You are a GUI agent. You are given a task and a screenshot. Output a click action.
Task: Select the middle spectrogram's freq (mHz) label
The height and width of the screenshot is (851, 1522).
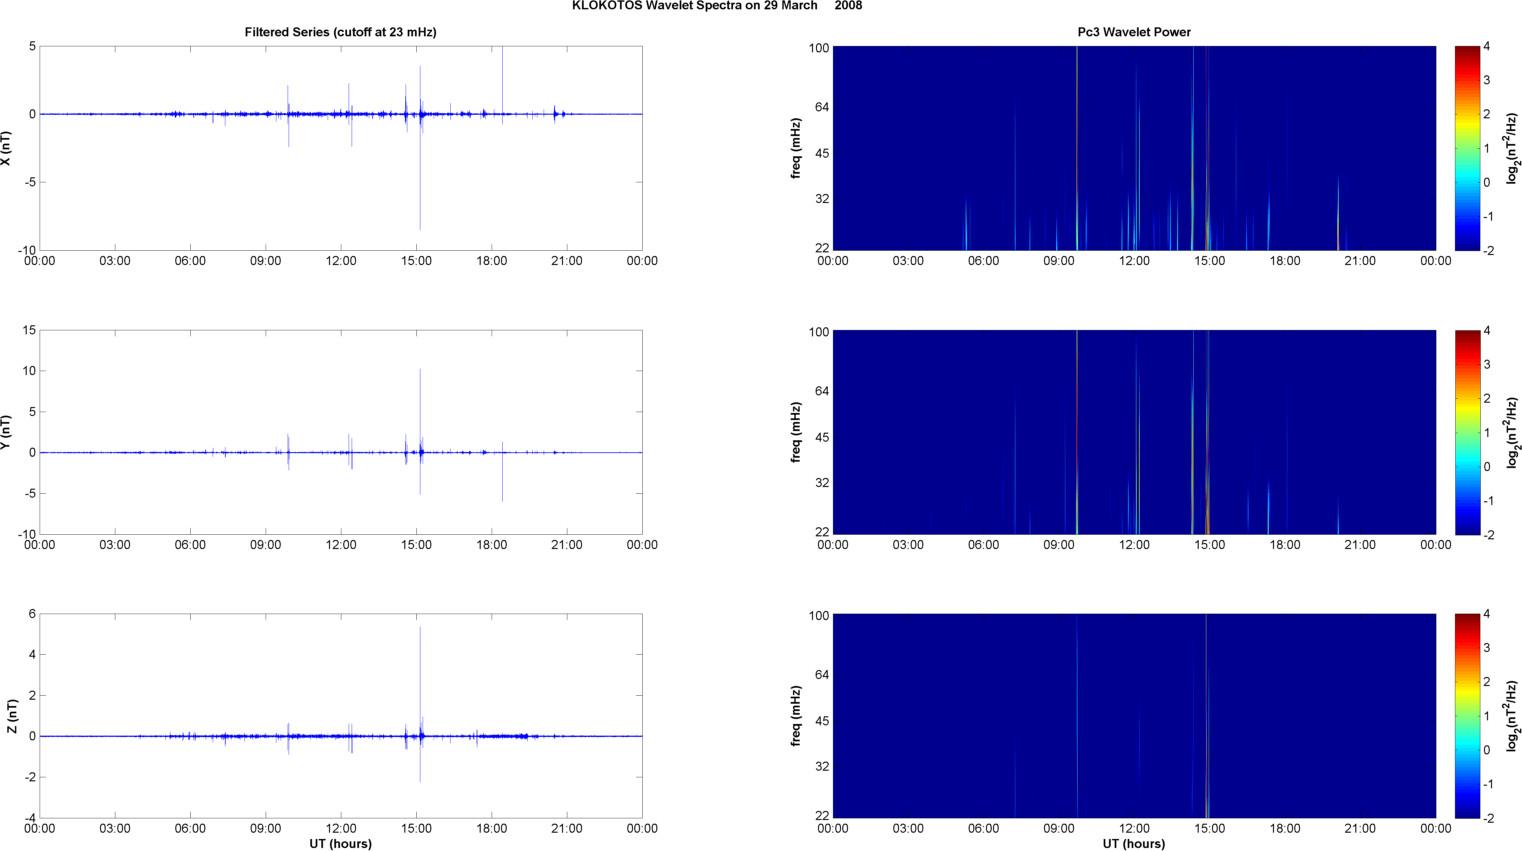[796, 432]
